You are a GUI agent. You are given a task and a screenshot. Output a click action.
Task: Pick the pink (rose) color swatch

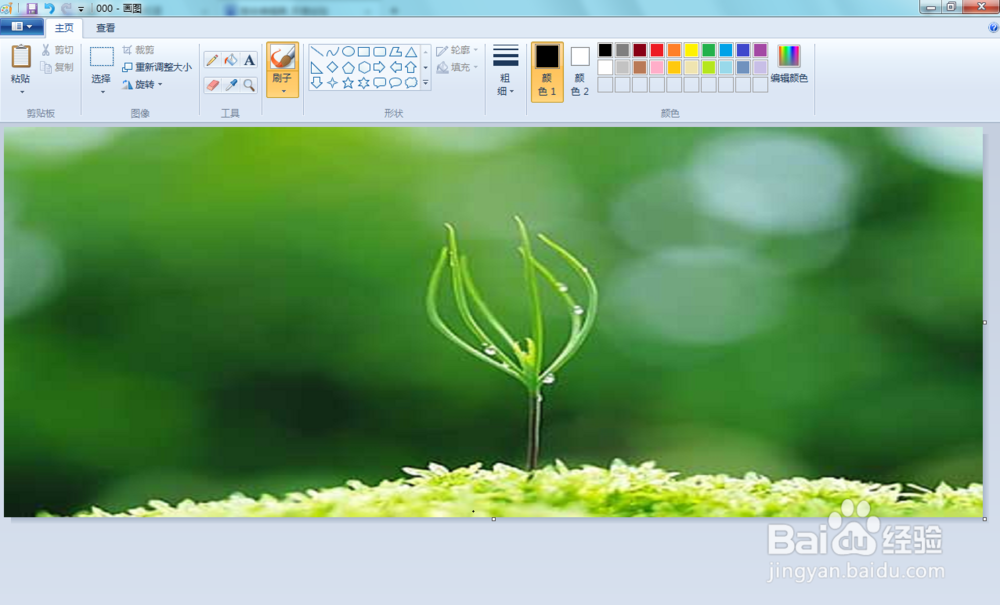pos(657,67)
